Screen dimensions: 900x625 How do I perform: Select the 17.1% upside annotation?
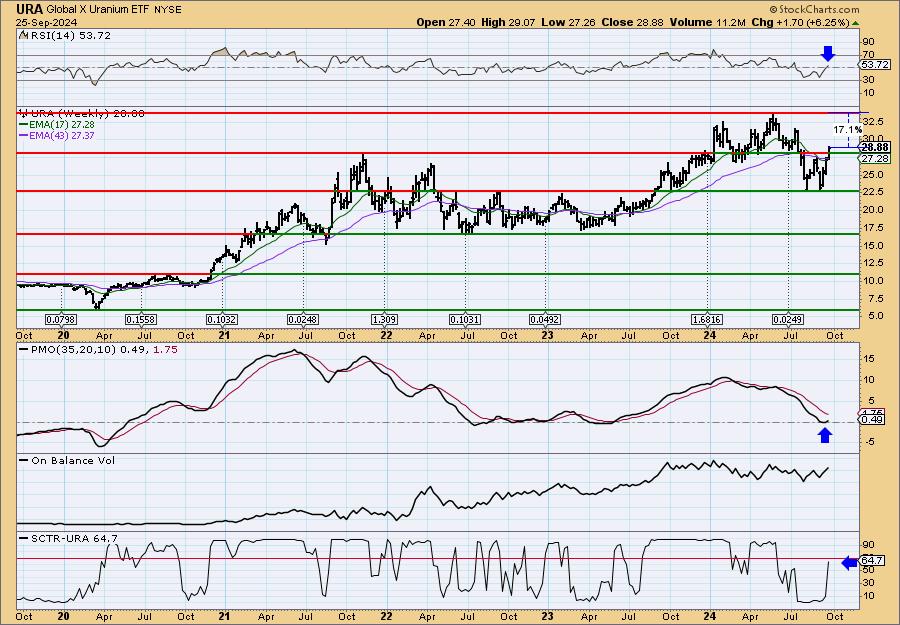pyautogui.click(x=850, y=130)
